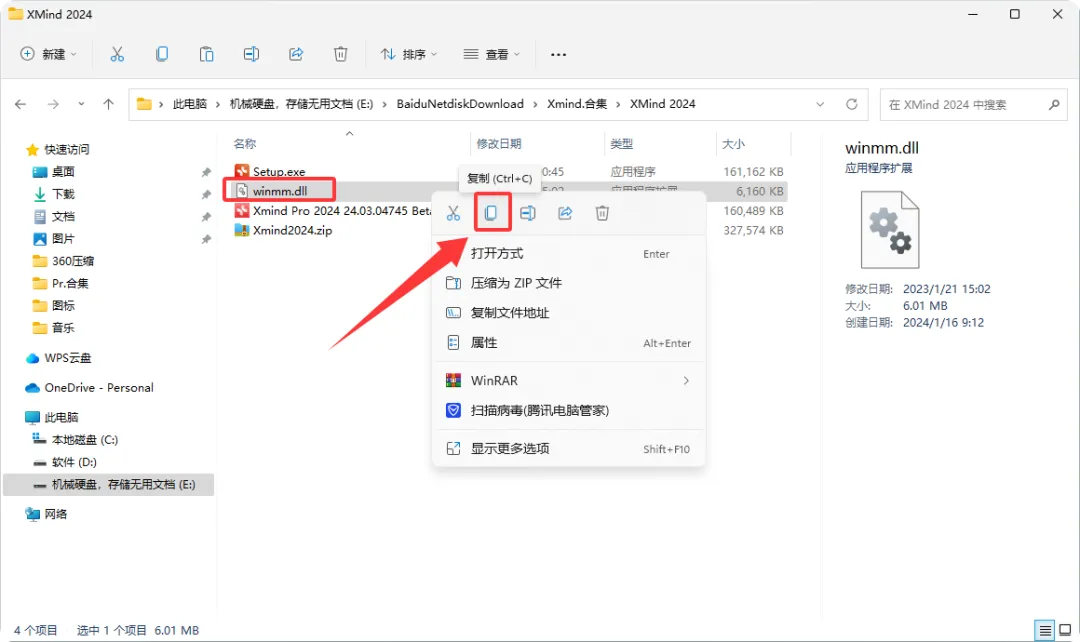Click BaiduNetdiskDownload in the breadcrumb
Image resolution: width=1080 pixels, height=642 pixels.
tap(460, 104)
